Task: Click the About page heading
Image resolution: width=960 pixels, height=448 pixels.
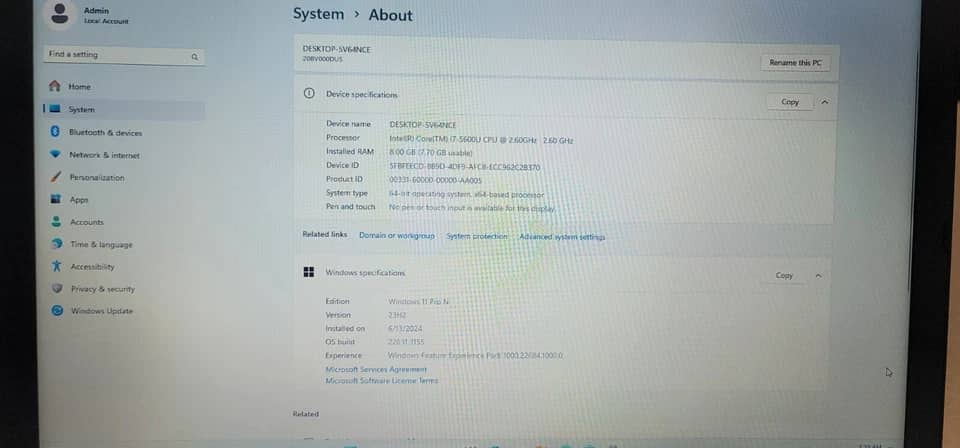Action: pos(391,15)
